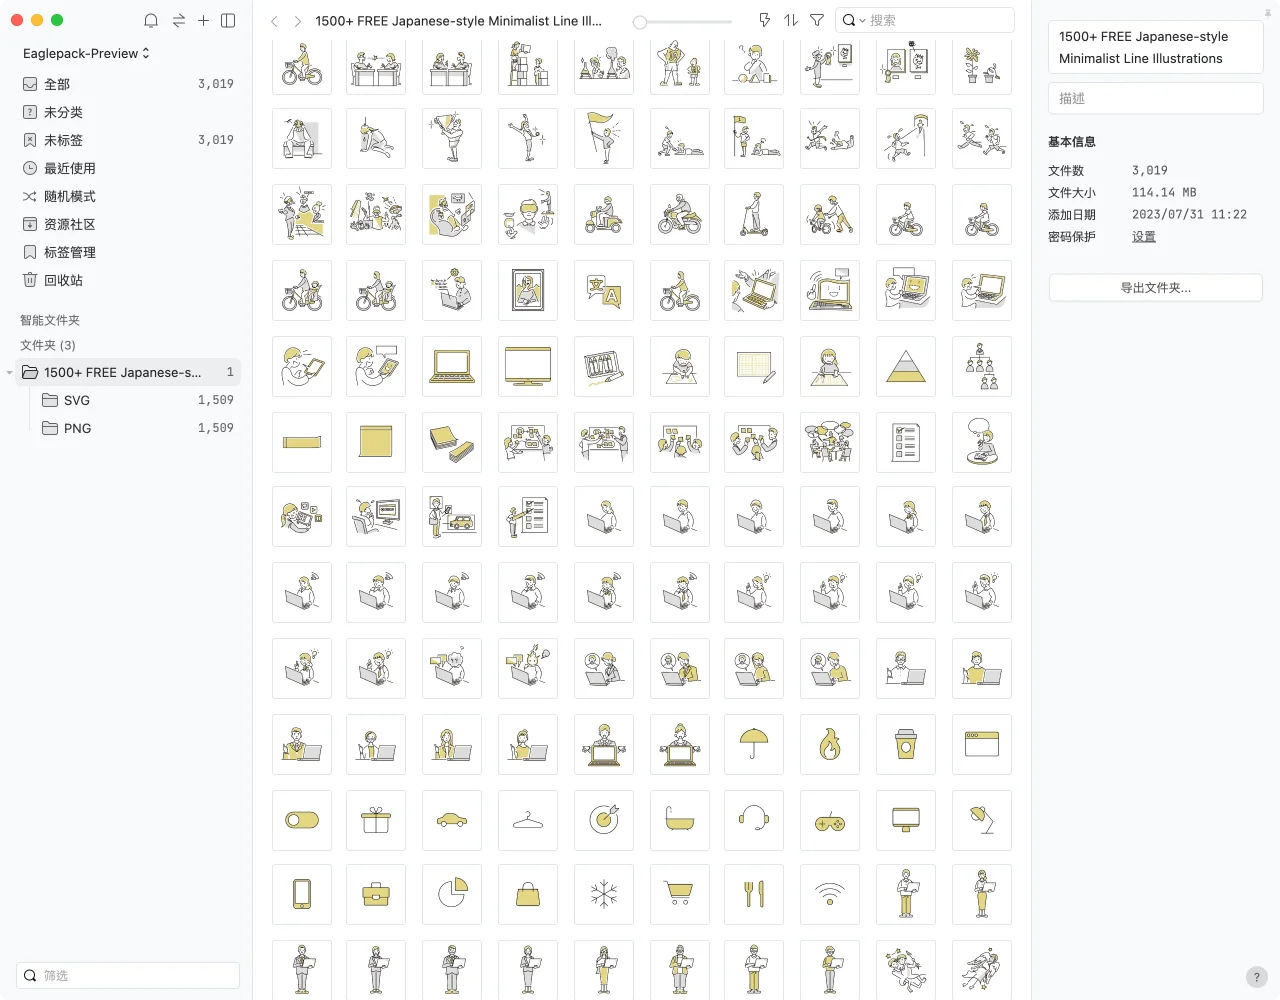Screen dimensions: 1280x1000
Task: Switch to 随机模式 view
Action: (69, 196)
